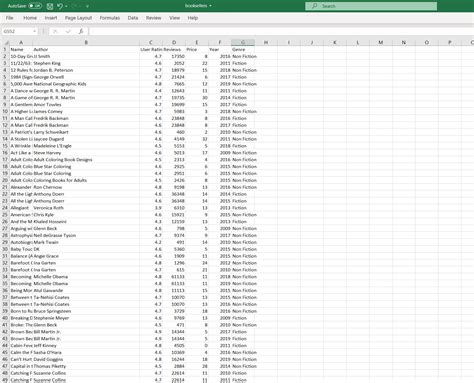Select column C header
This screenshot has width=474, height=383.
[x=151, y=42]
